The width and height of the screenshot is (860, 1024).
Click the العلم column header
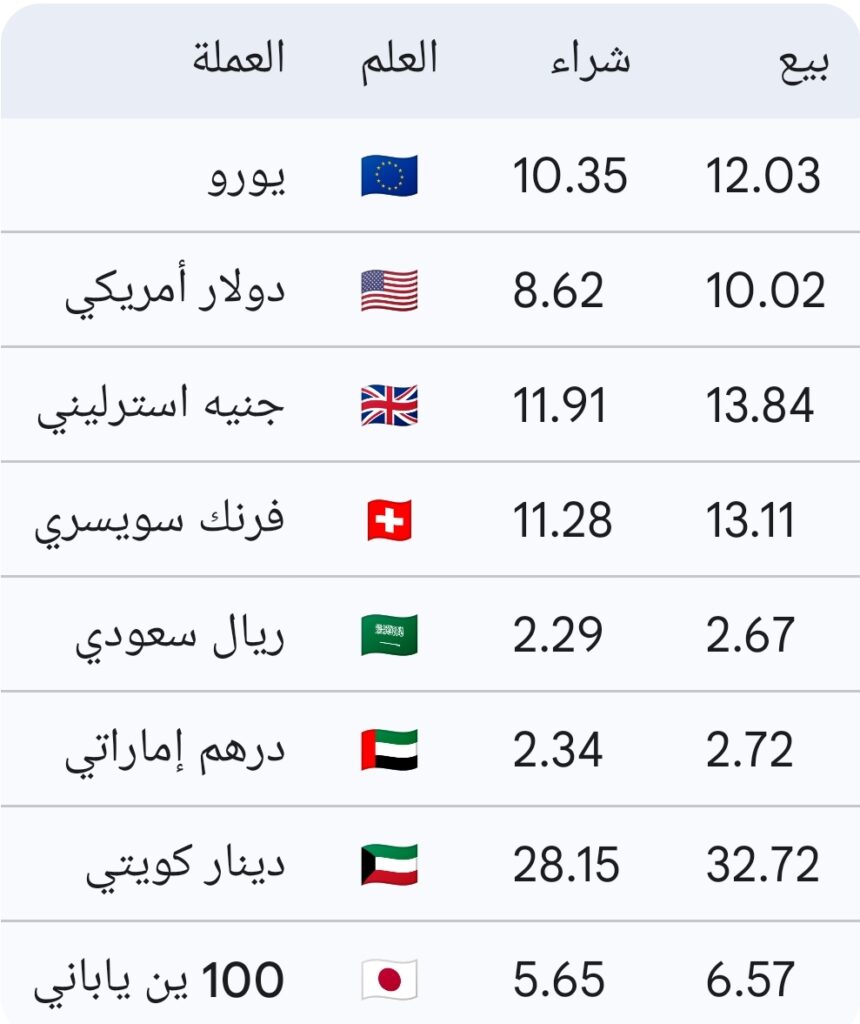[x=400, y=58]
